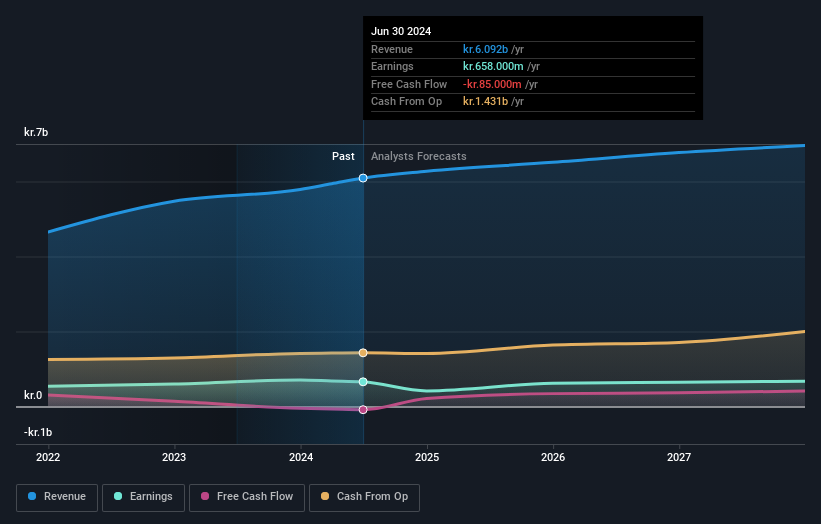Screen dimensions: 821x524
Task: Click the Jun 30 2024 tooltip date
Action: [x=401, y=31]
